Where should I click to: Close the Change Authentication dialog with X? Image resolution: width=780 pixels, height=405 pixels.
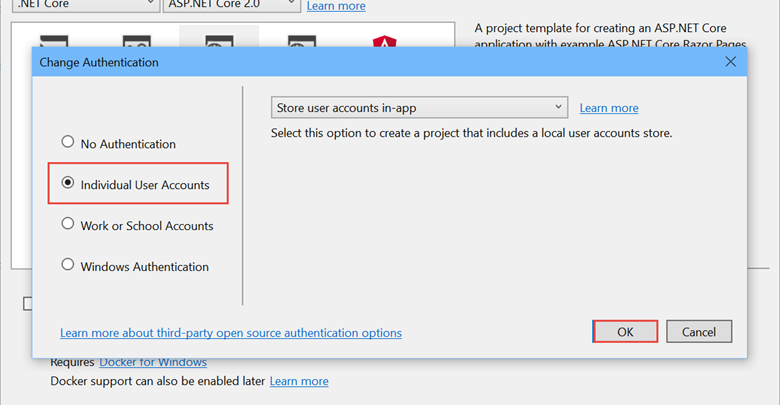[x=730, y=62]
